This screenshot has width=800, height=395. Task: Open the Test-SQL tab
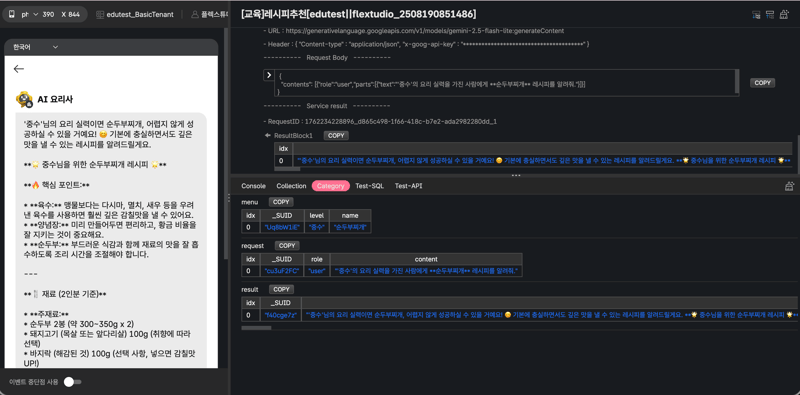369,186
